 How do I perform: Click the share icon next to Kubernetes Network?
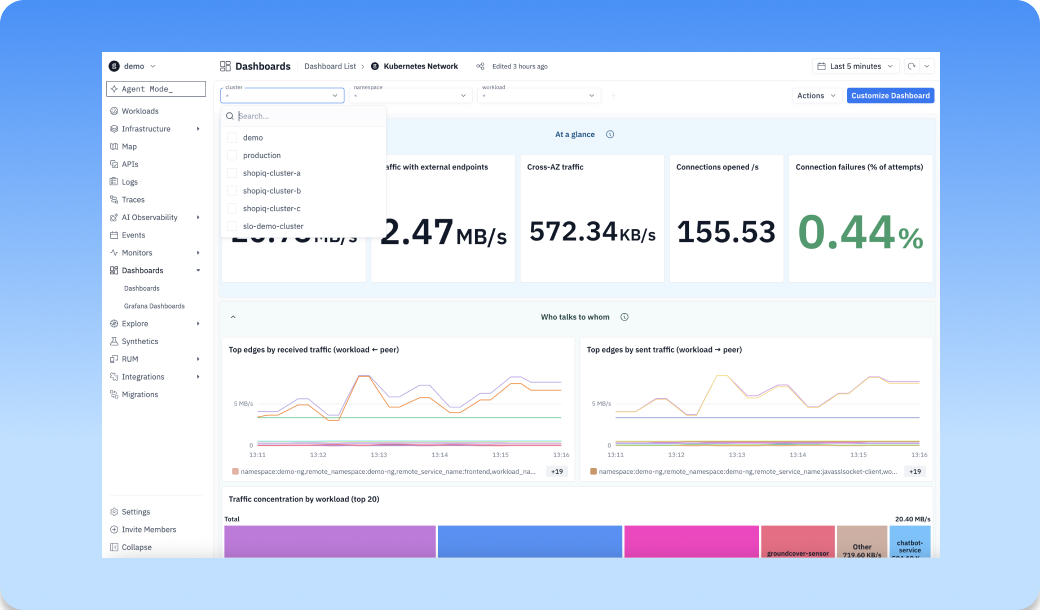click(x=480, y=66)
